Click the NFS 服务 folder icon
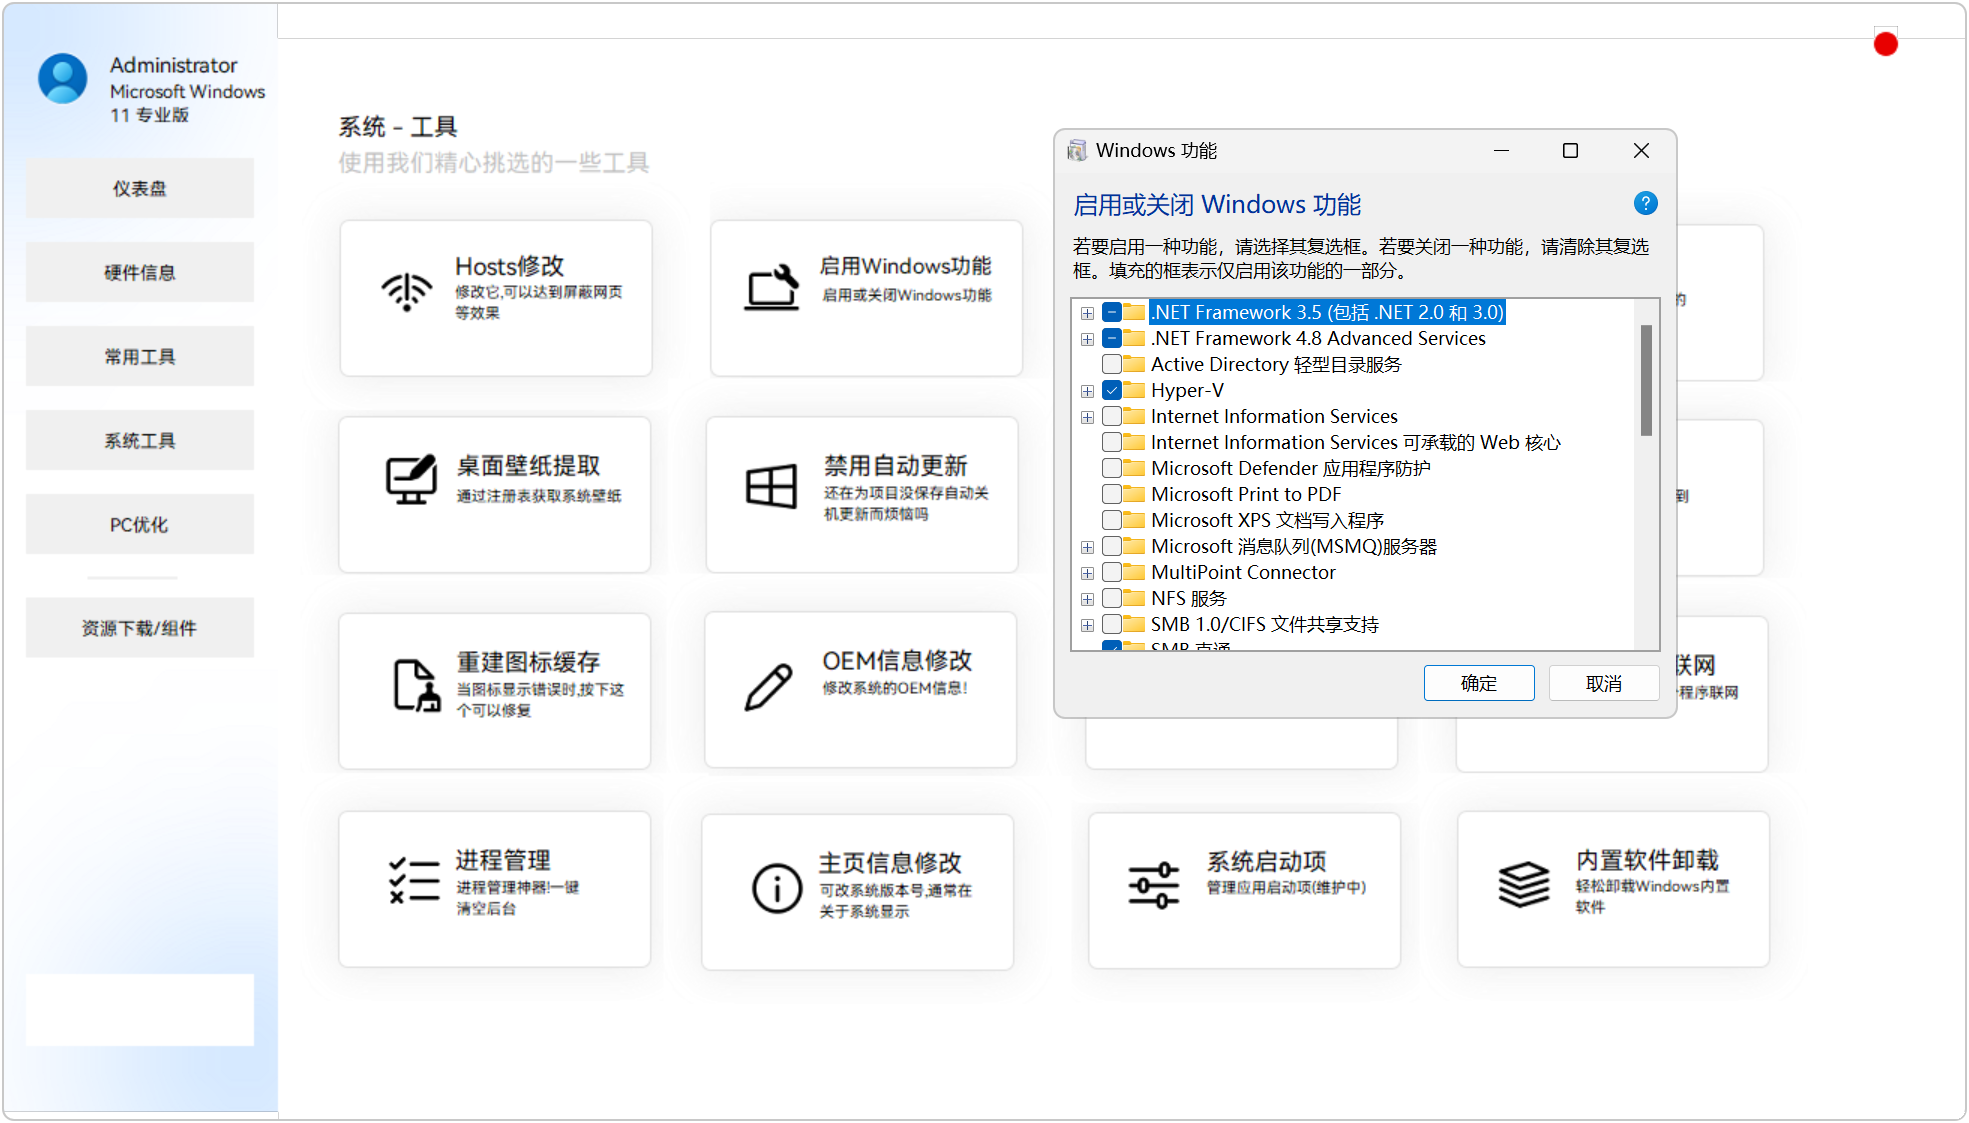This screenshot has height=1123, width=1969. (x=1134, y=598)
